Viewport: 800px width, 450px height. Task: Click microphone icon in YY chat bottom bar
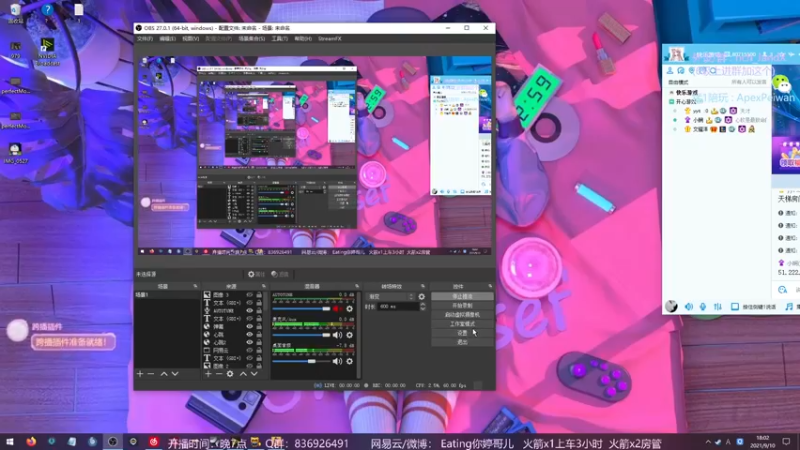tap(703, 307)
